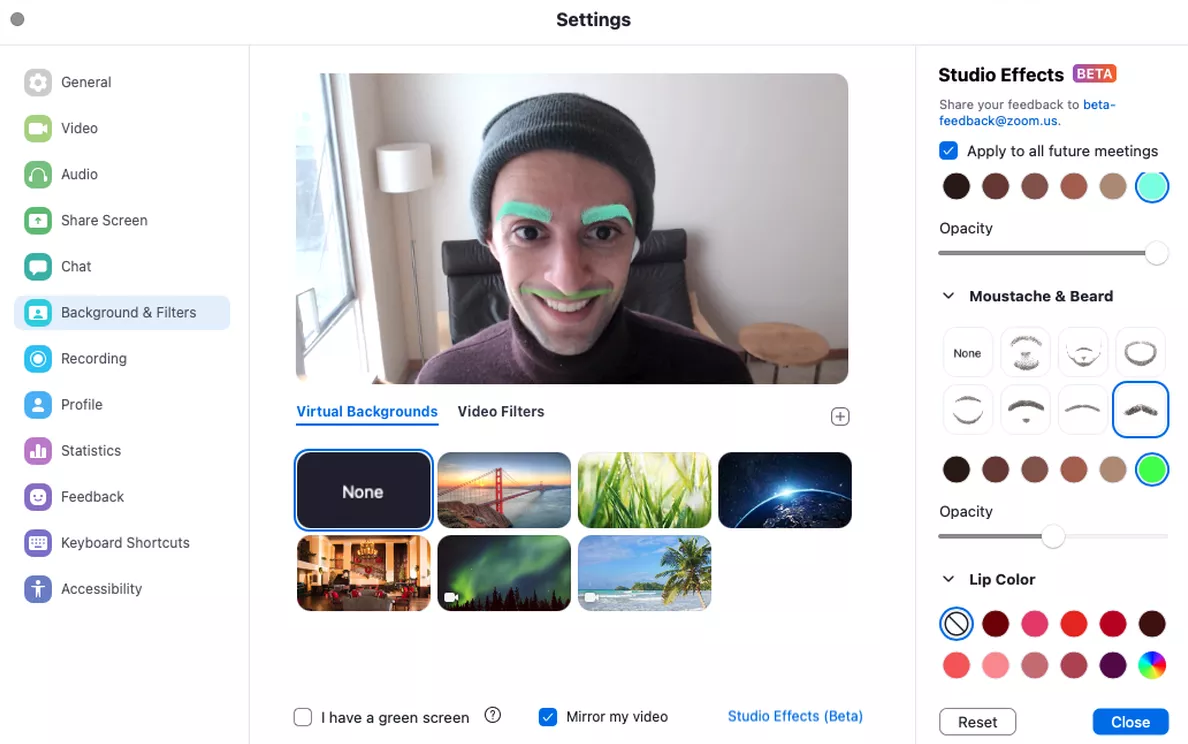Uncheck Apply to all future meetings

[948, 150]
